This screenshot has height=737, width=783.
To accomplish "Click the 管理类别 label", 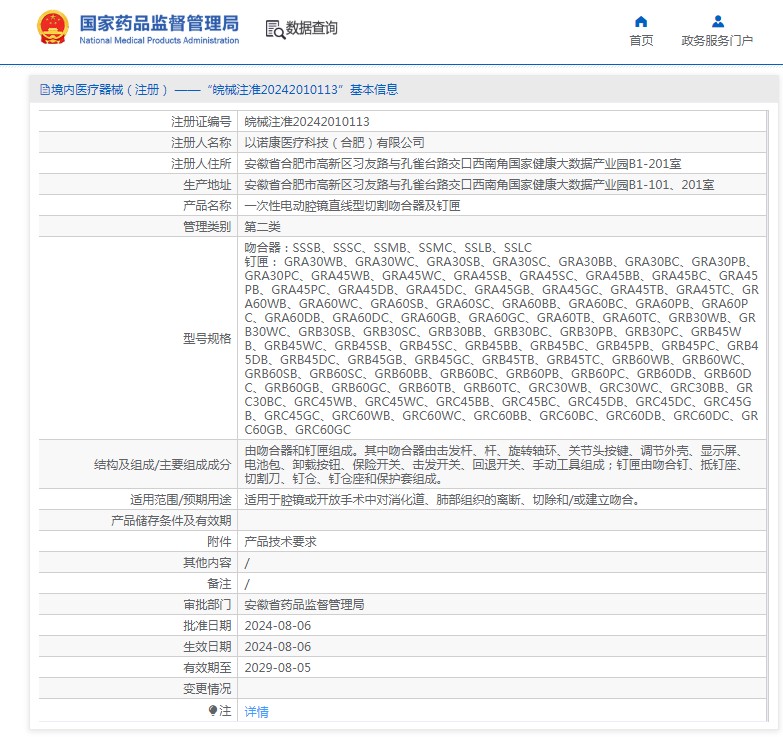I will pos(207,227).
